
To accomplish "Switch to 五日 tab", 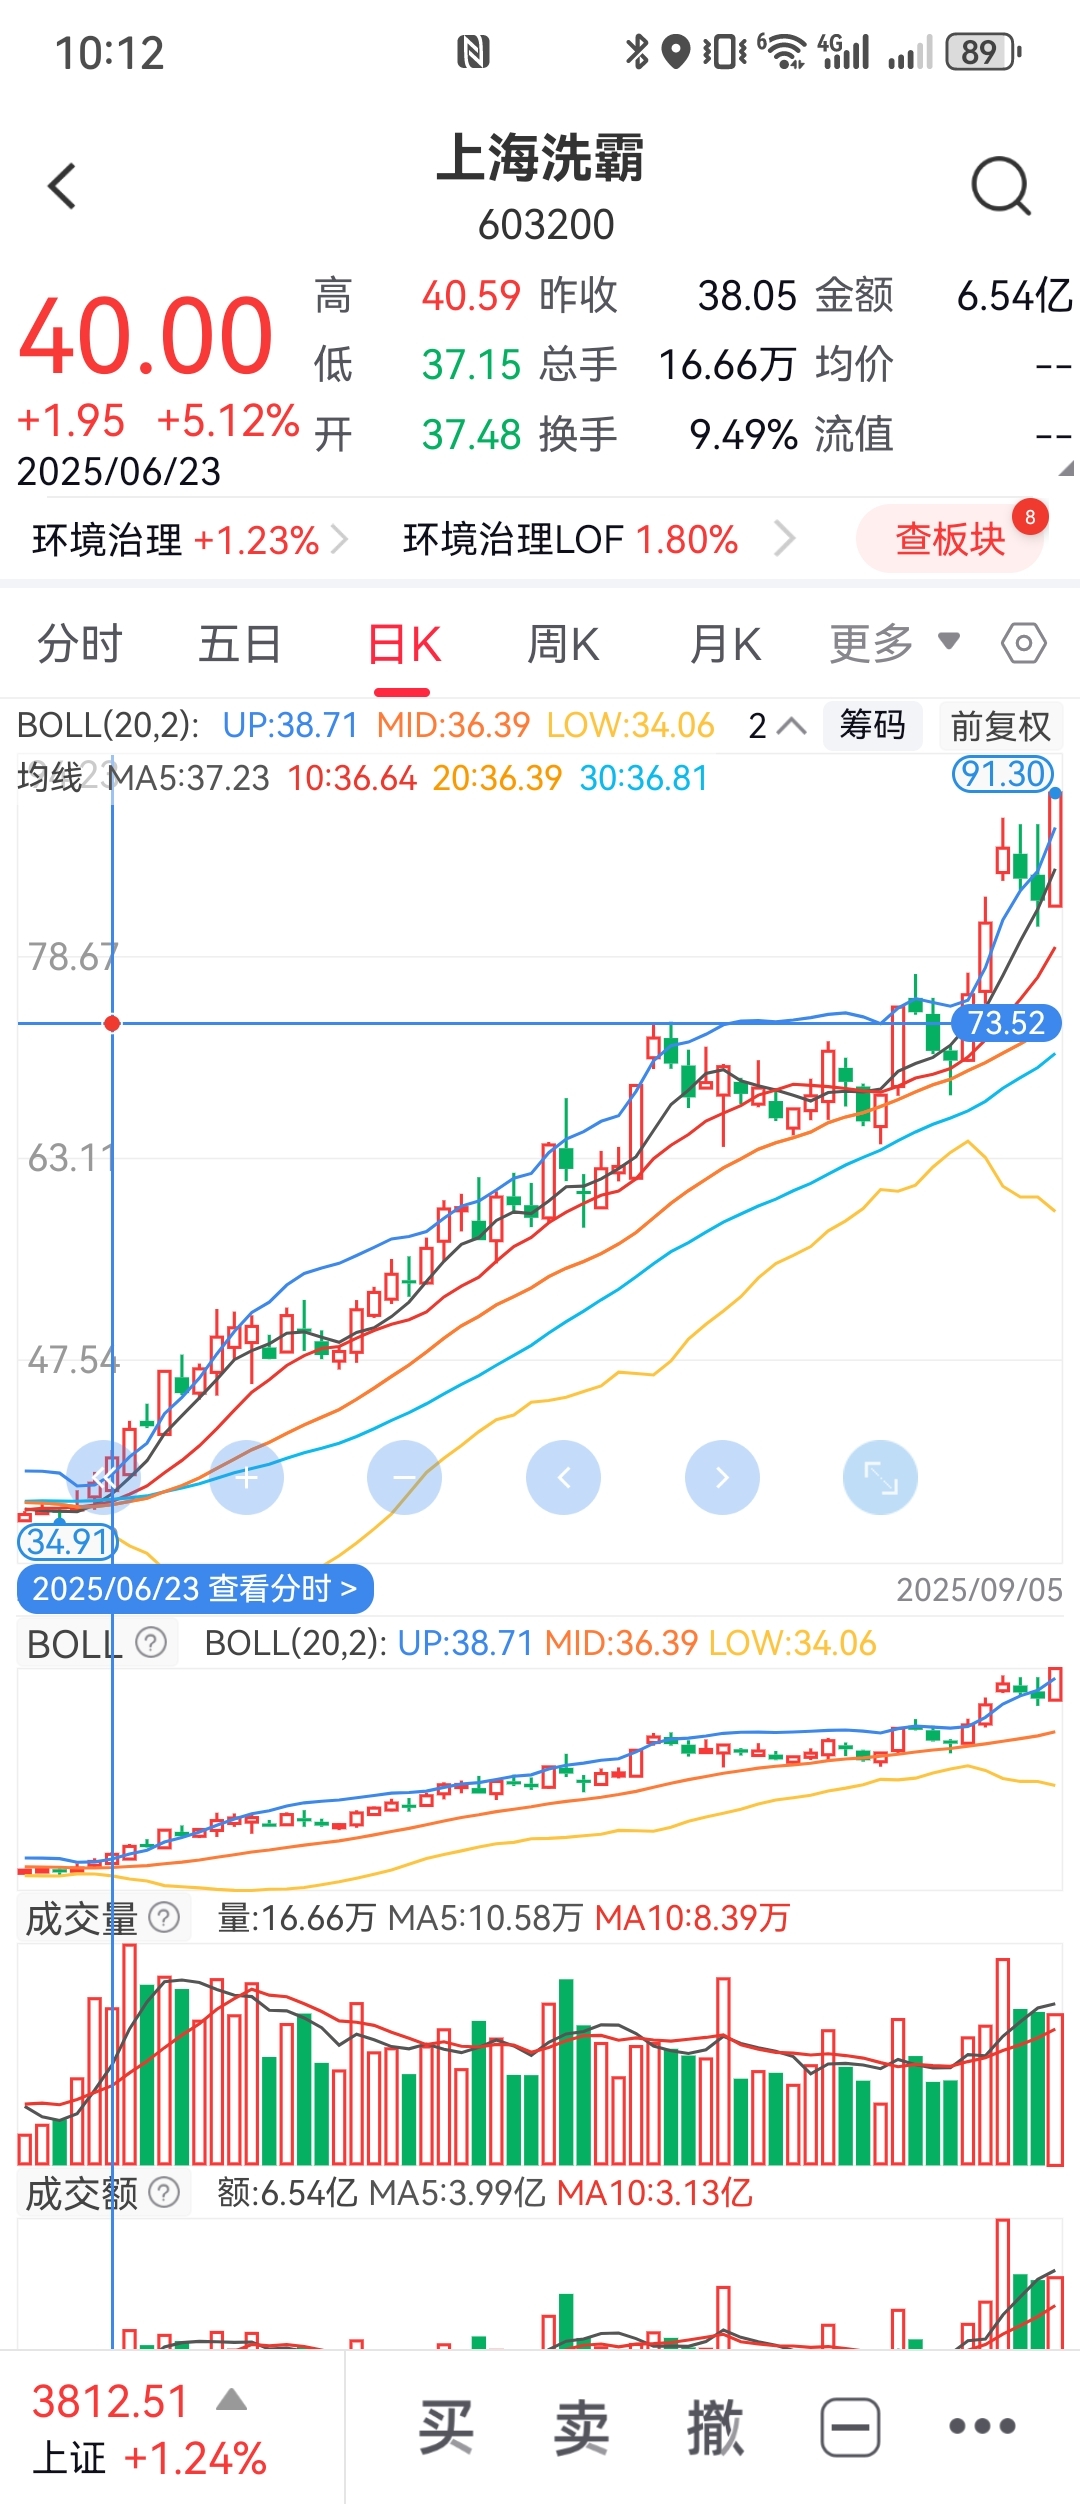I will coord(240,643).
